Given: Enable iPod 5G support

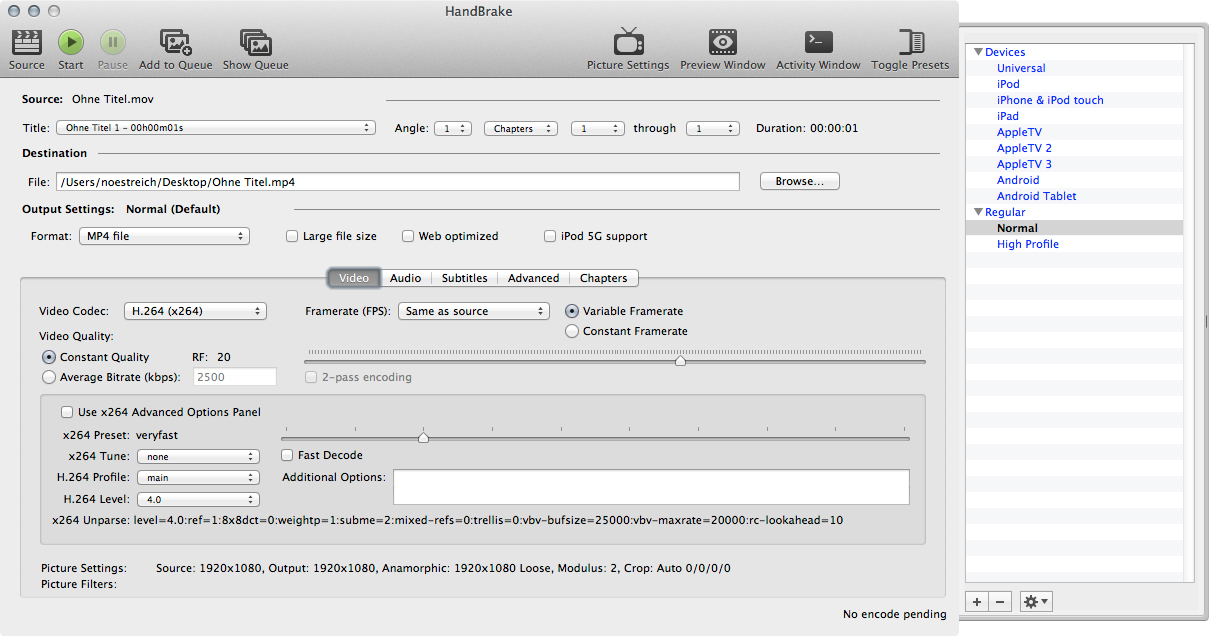Looking at the screenshot, I should coord(550,237).
